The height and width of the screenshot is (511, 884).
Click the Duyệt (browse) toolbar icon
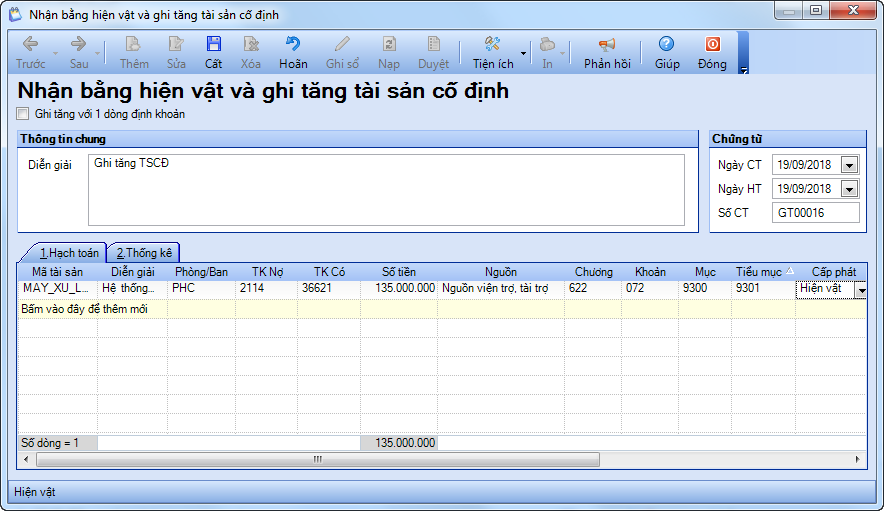tap(434, 52)
